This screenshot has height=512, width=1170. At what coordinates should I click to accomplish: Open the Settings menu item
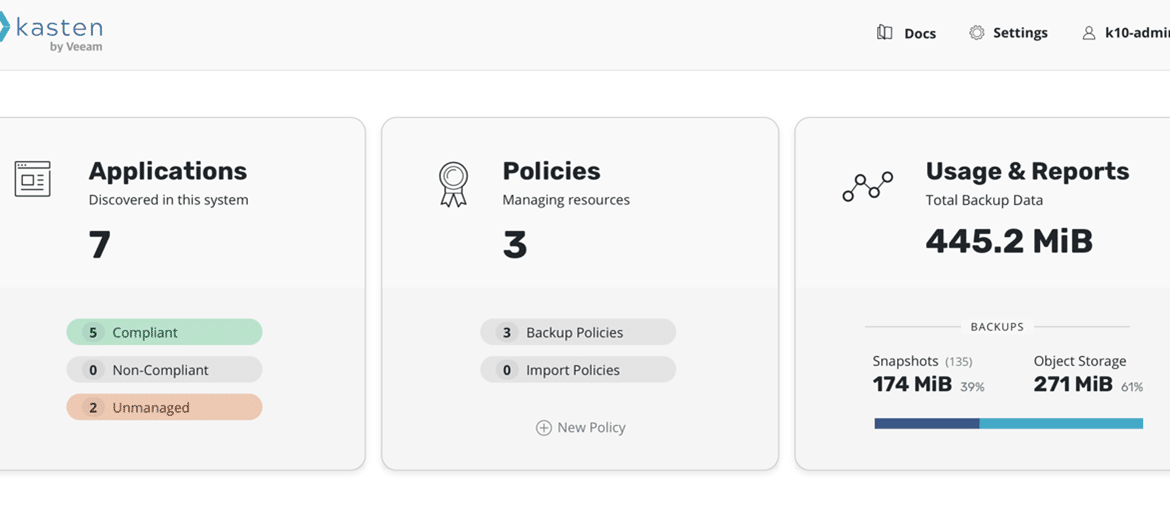coord(1020,33)
